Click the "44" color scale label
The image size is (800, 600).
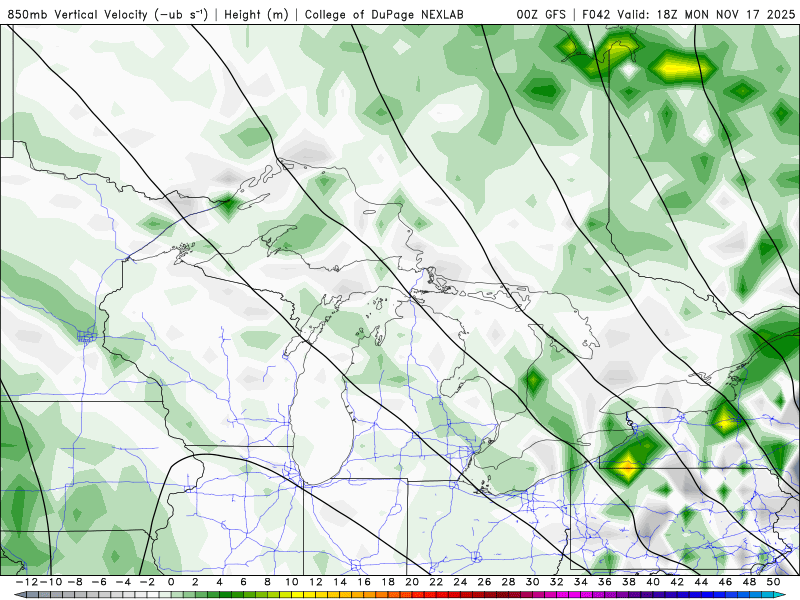tap(702, 582)
